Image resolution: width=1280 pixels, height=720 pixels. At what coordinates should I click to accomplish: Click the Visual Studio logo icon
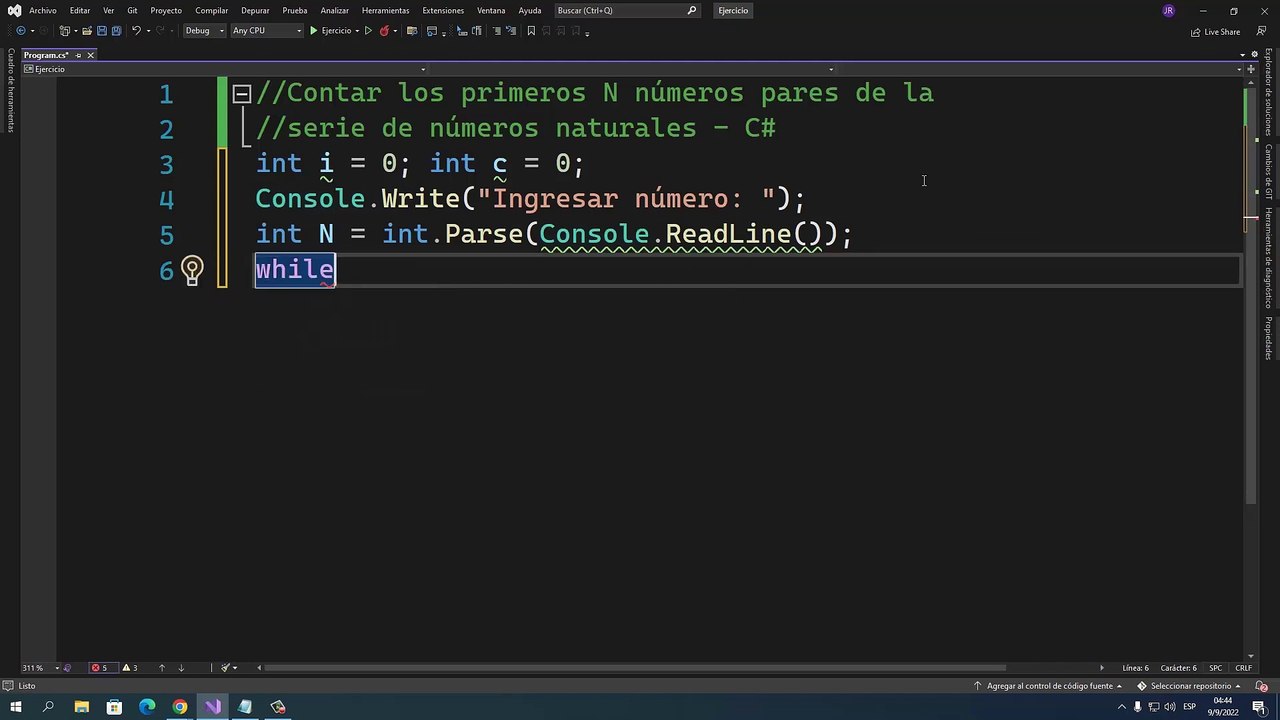[15, 10]
